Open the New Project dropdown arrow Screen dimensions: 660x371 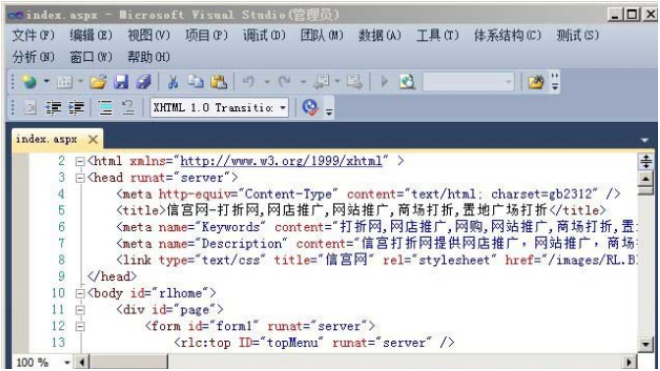coord(46,81)
